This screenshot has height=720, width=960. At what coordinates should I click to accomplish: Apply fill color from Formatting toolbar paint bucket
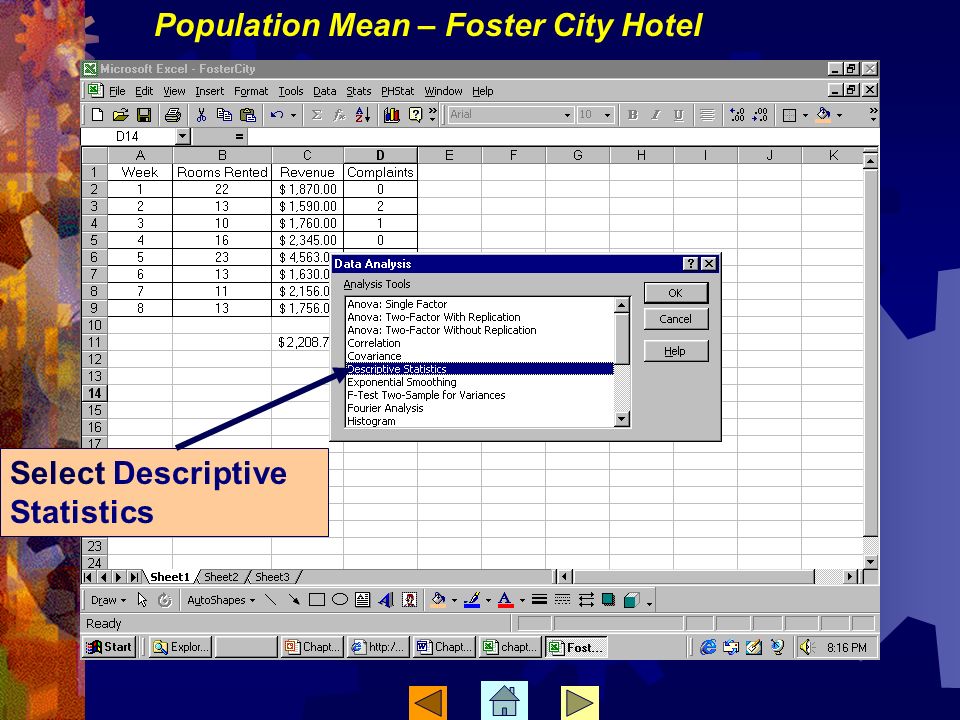(823, 114)
